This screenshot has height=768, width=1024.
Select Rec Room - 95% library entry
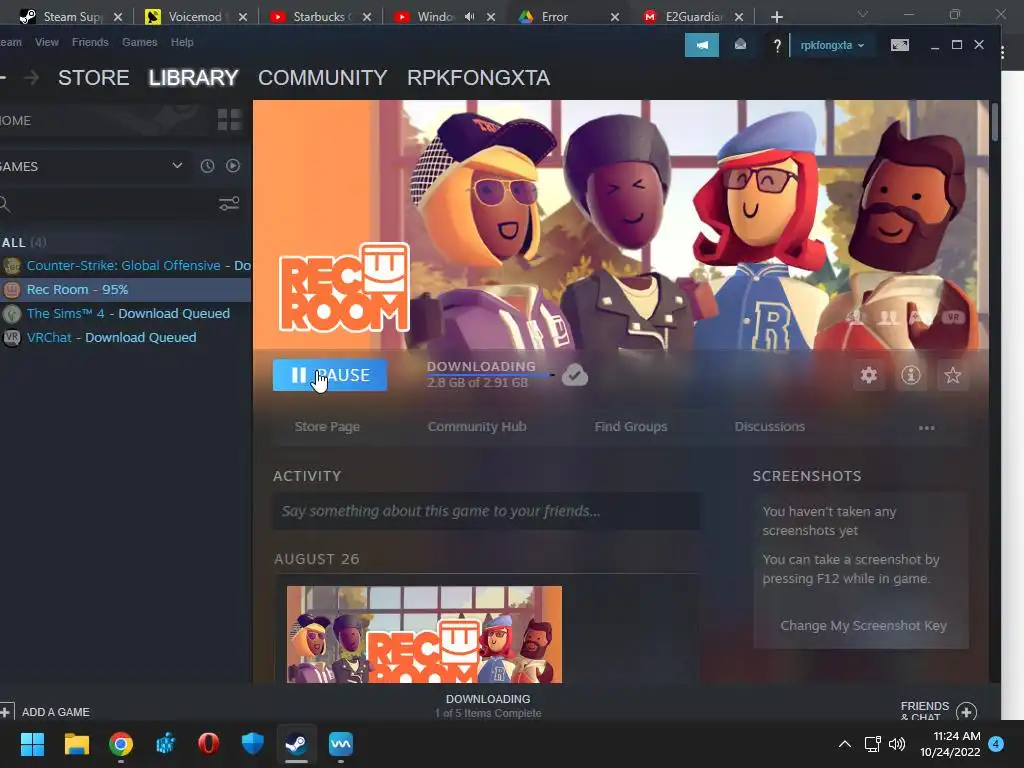(125, 289)
